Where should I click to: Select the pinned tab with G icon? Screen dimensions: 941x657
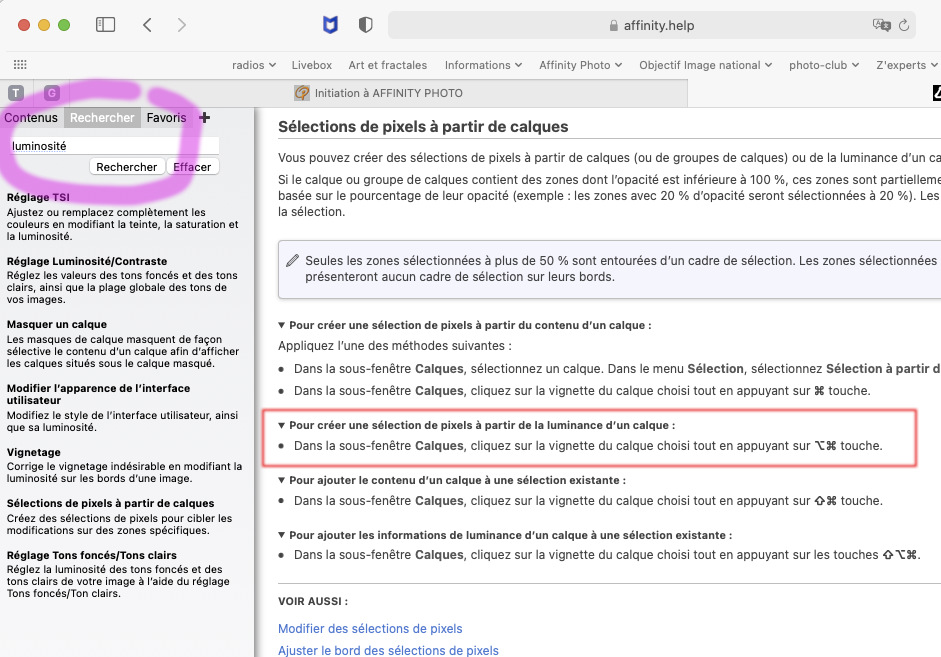click(x=52, y=93)
